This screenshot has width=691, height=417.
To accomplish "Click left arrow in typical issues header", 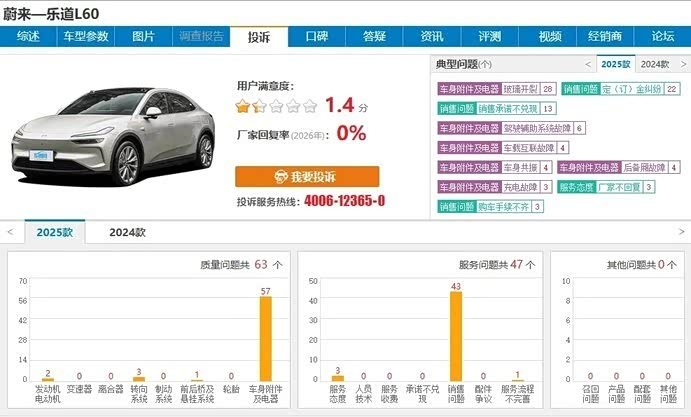I will (x=588, y=64).
